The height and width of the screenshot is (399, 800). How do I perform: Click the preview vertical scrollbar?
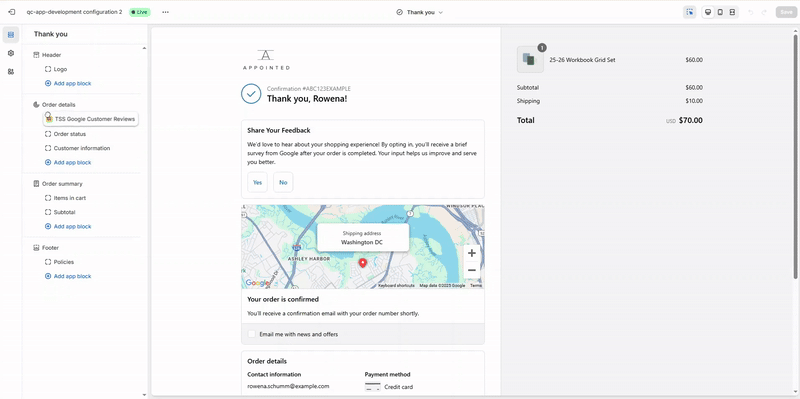(795, 156)
